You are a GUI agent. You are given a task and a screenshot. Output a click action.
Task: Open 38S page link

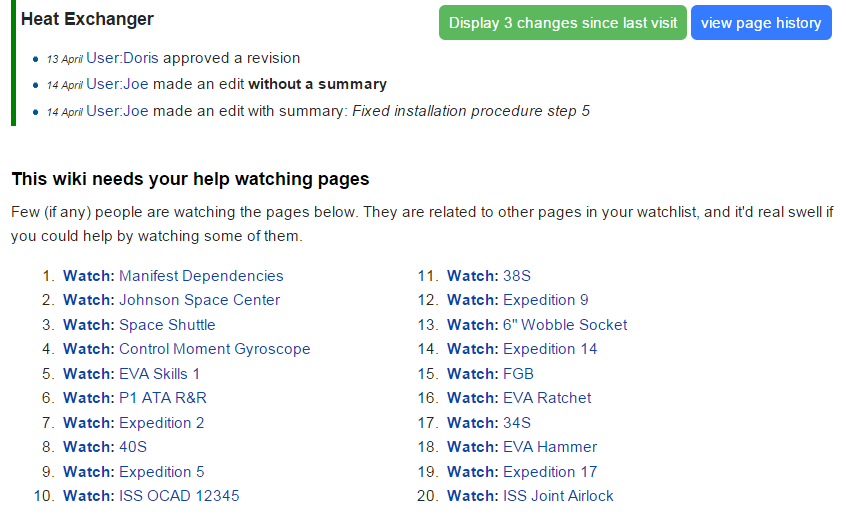517,276
